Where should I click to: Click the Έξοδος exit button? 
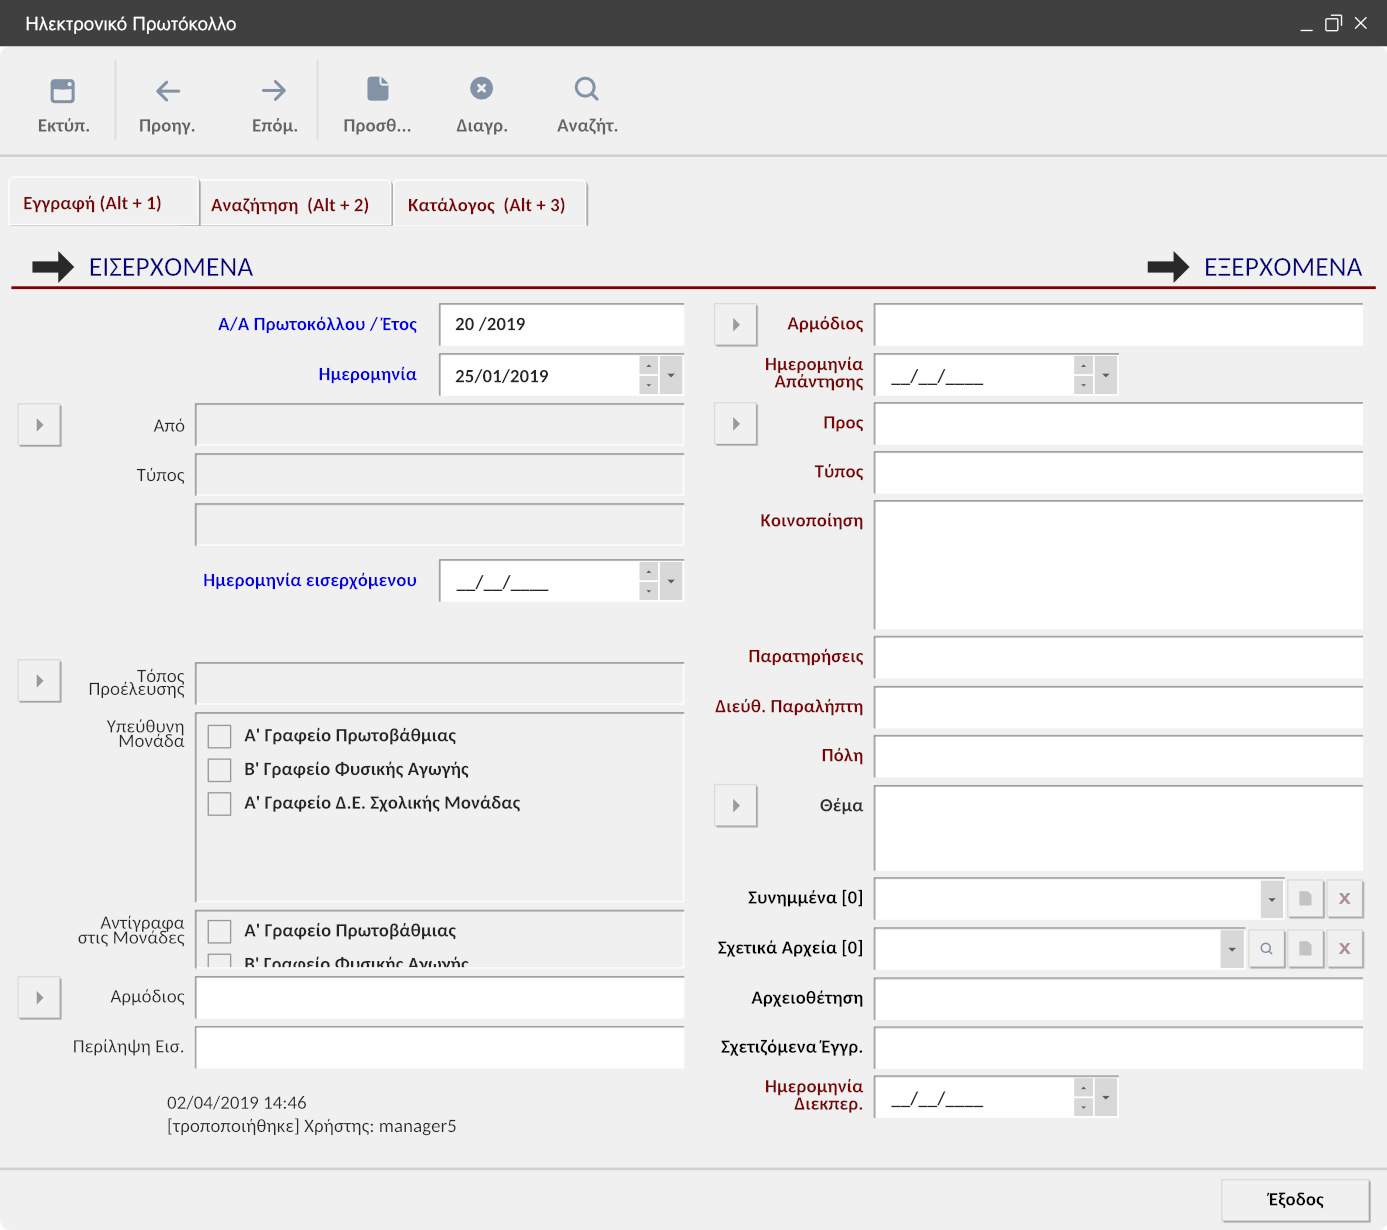pyautogui.click(x=1295, y=1200)
